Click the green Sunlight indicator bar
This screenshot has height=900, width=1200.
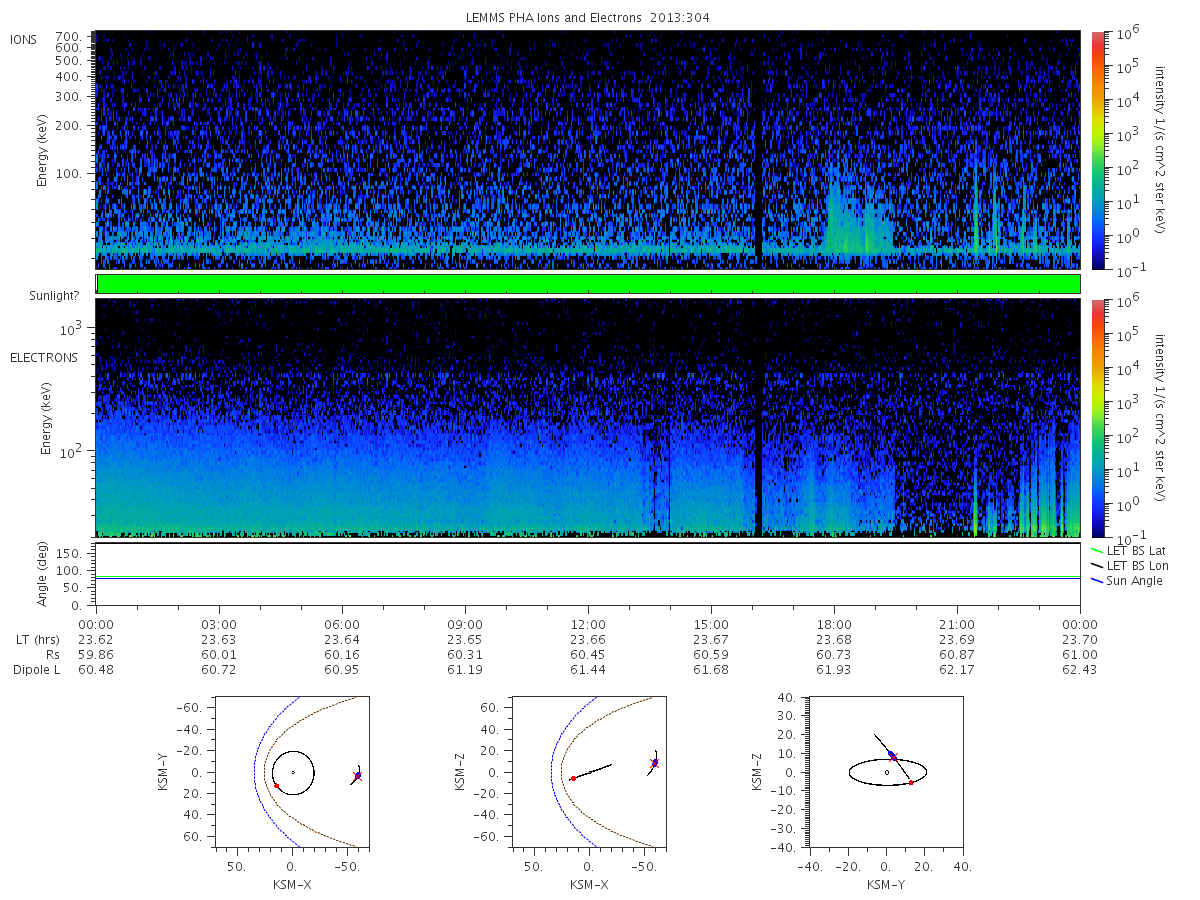pyautogui.click(x=588, y=284)
